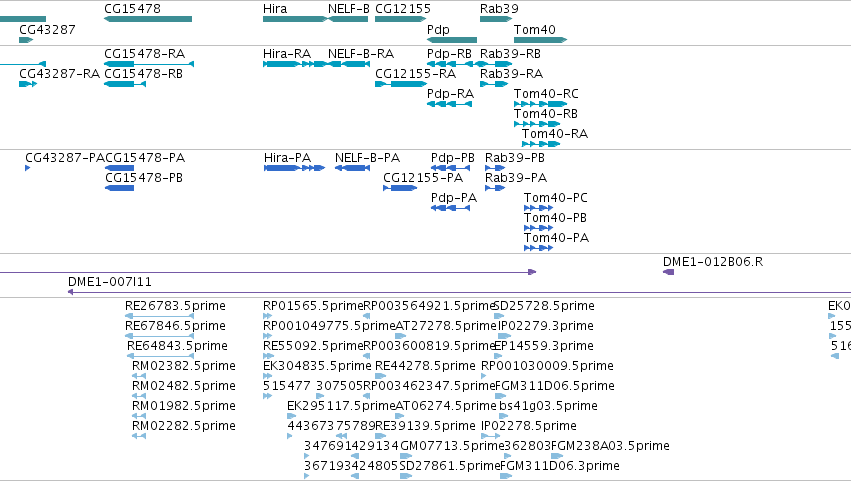
Task: Select the NELF-B-PA protein label
Action: (367, 158)
